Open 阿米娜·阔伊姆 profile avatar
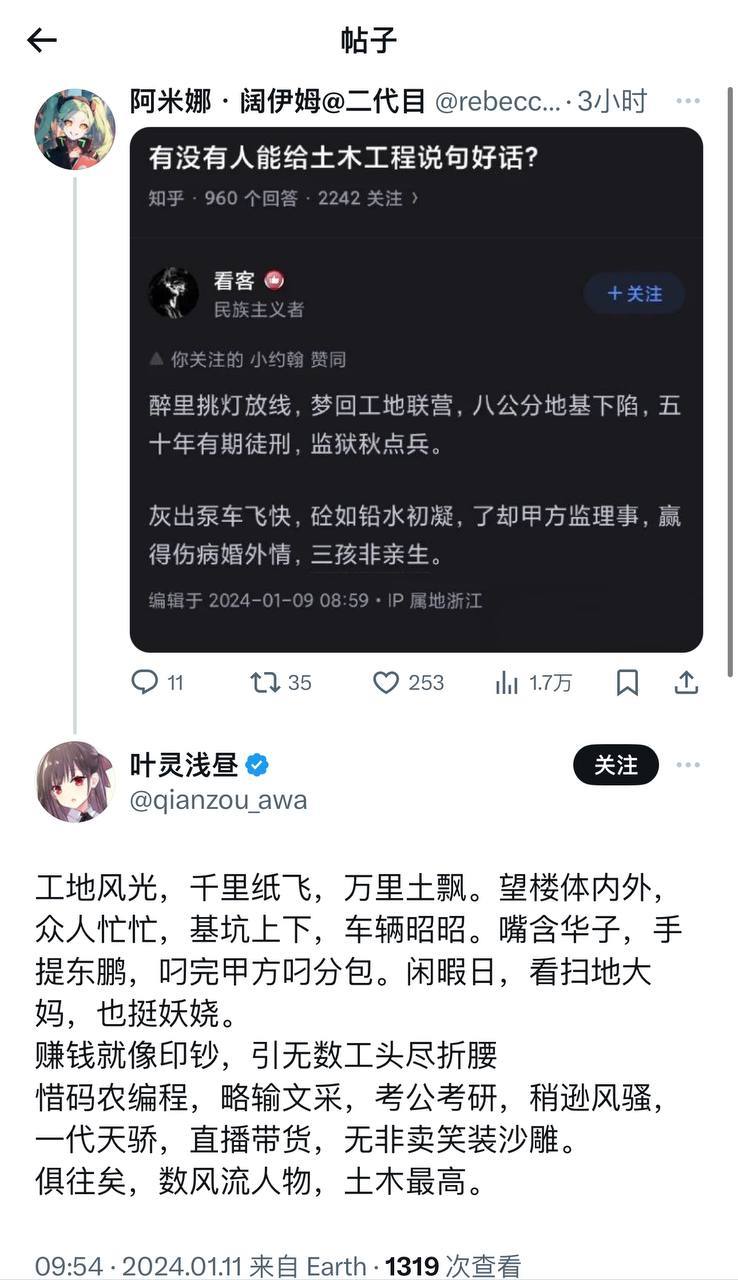 click(75, 129)
